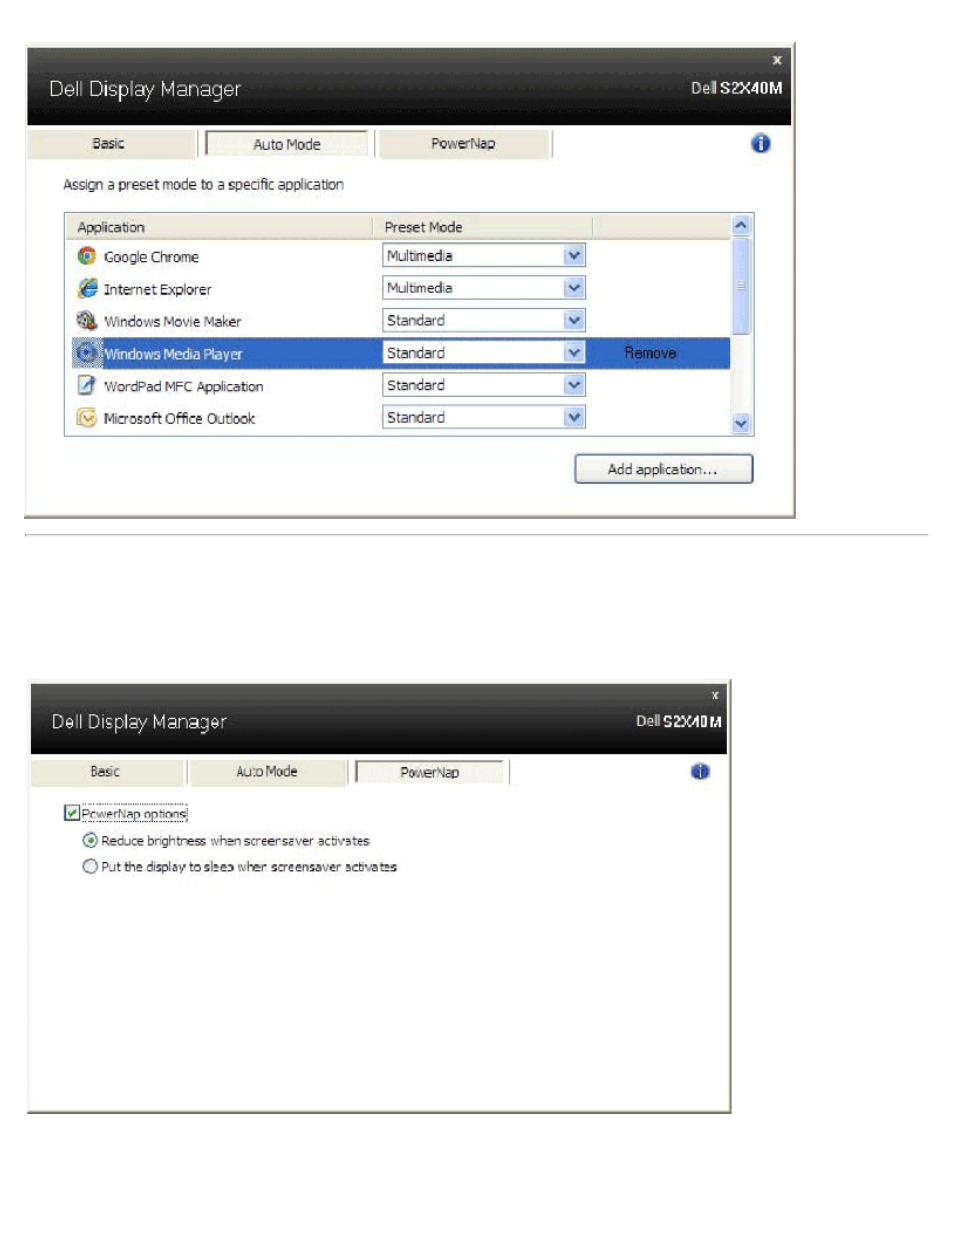The image size is (954, 1235).
Task: Click the application list scrollbar down arrow
Action: pos(740,423)
